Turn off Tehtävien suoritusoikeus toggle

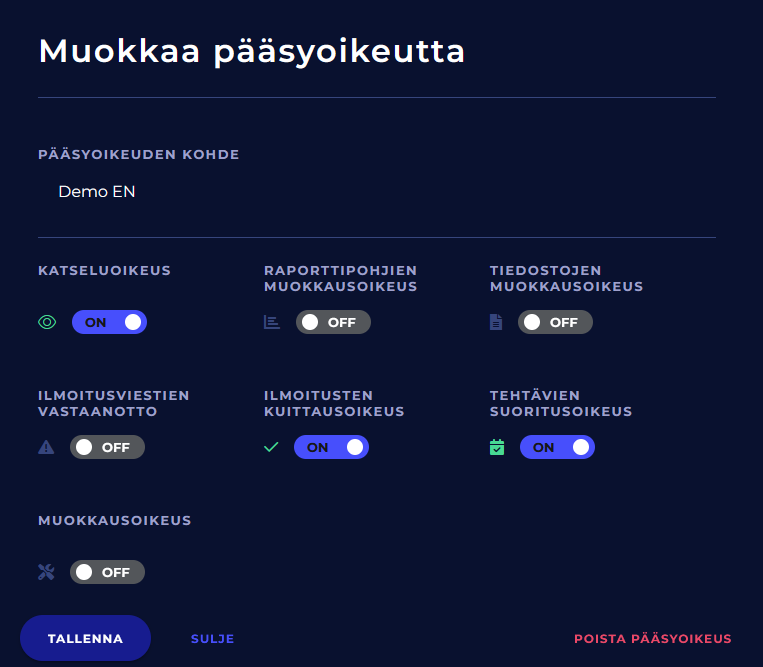coord(557,447)
